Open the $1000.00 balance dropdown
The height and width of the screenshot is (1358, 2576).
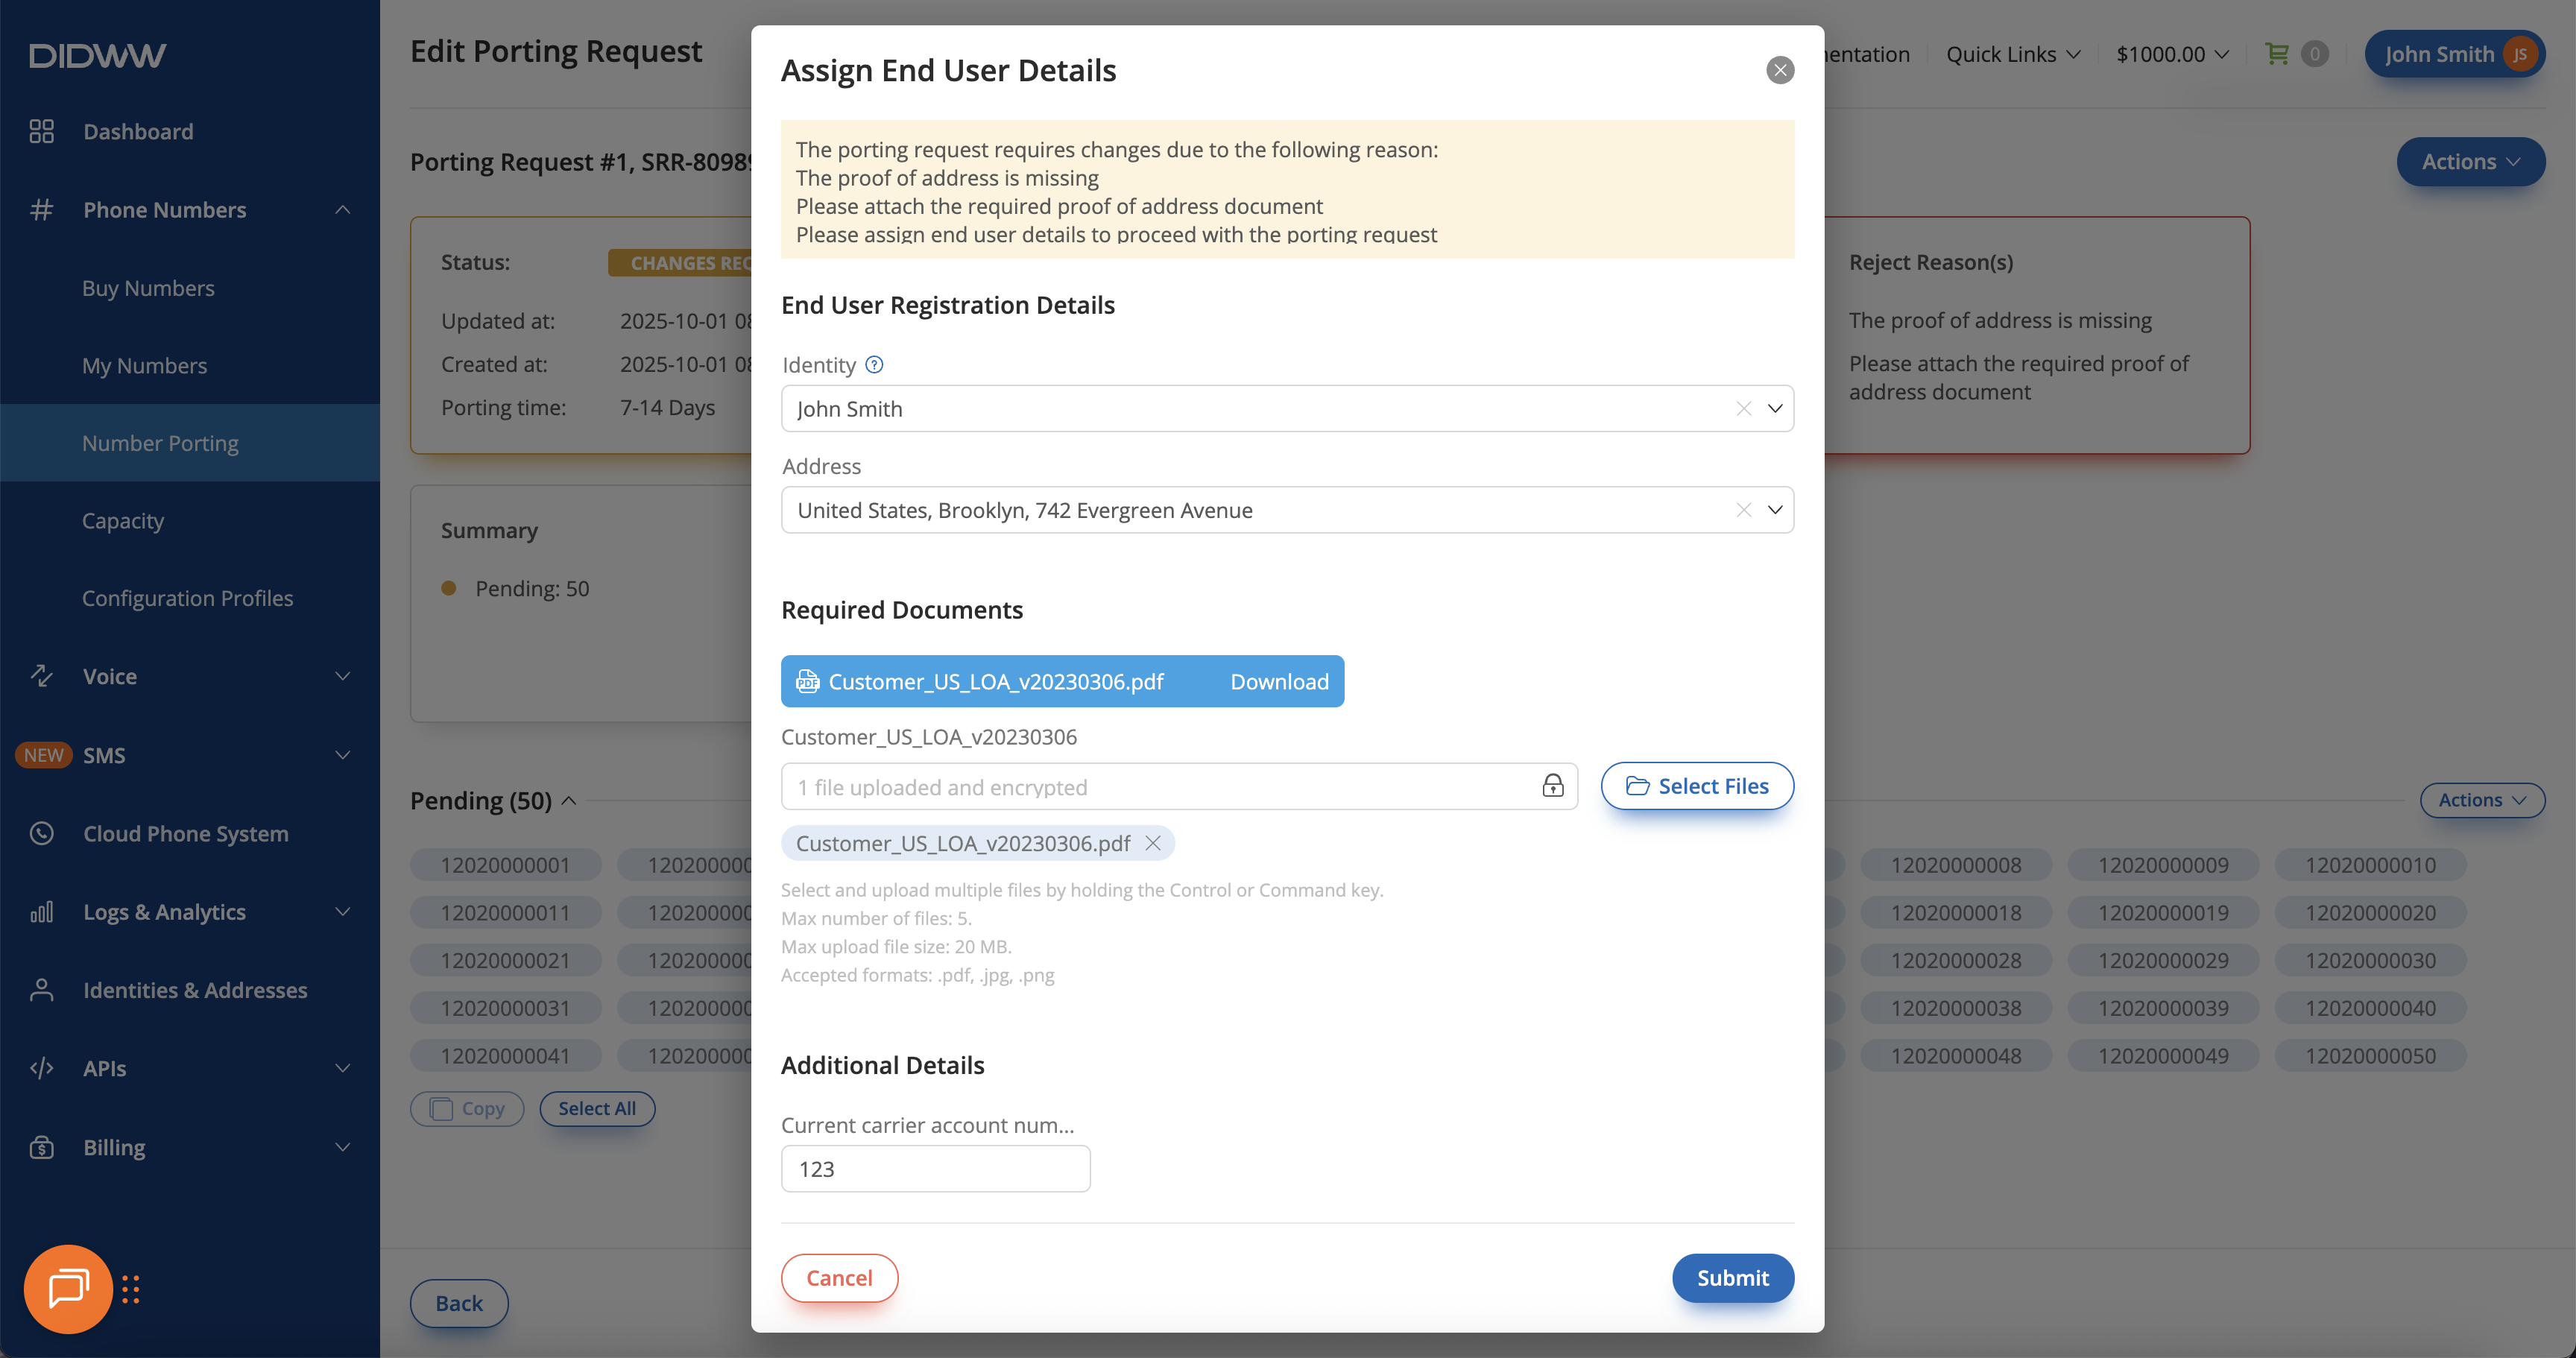(2172, 54)
